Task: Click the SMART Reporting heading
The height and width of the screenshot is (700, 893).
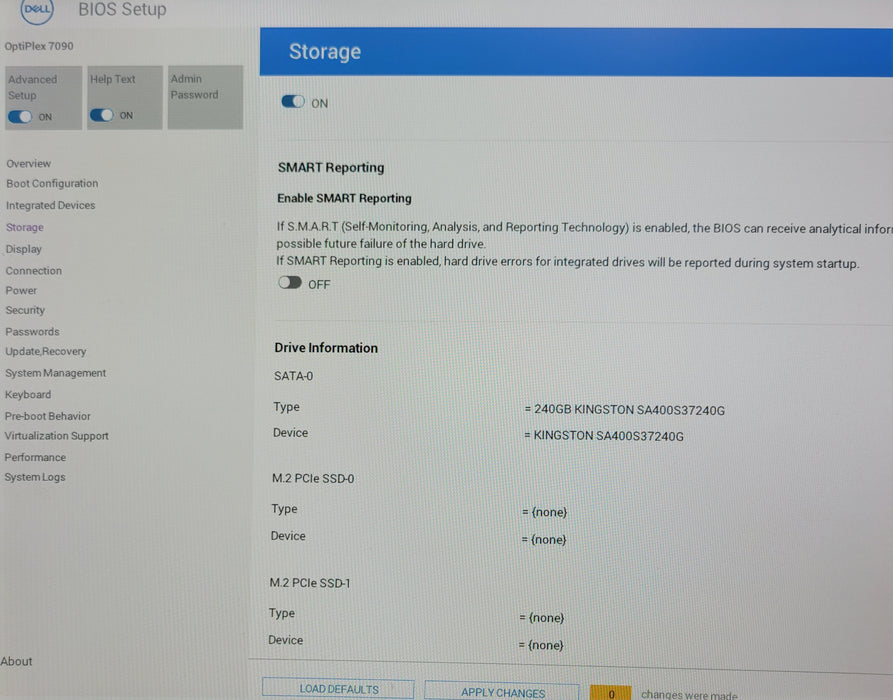Action: [x=331, y=167]
